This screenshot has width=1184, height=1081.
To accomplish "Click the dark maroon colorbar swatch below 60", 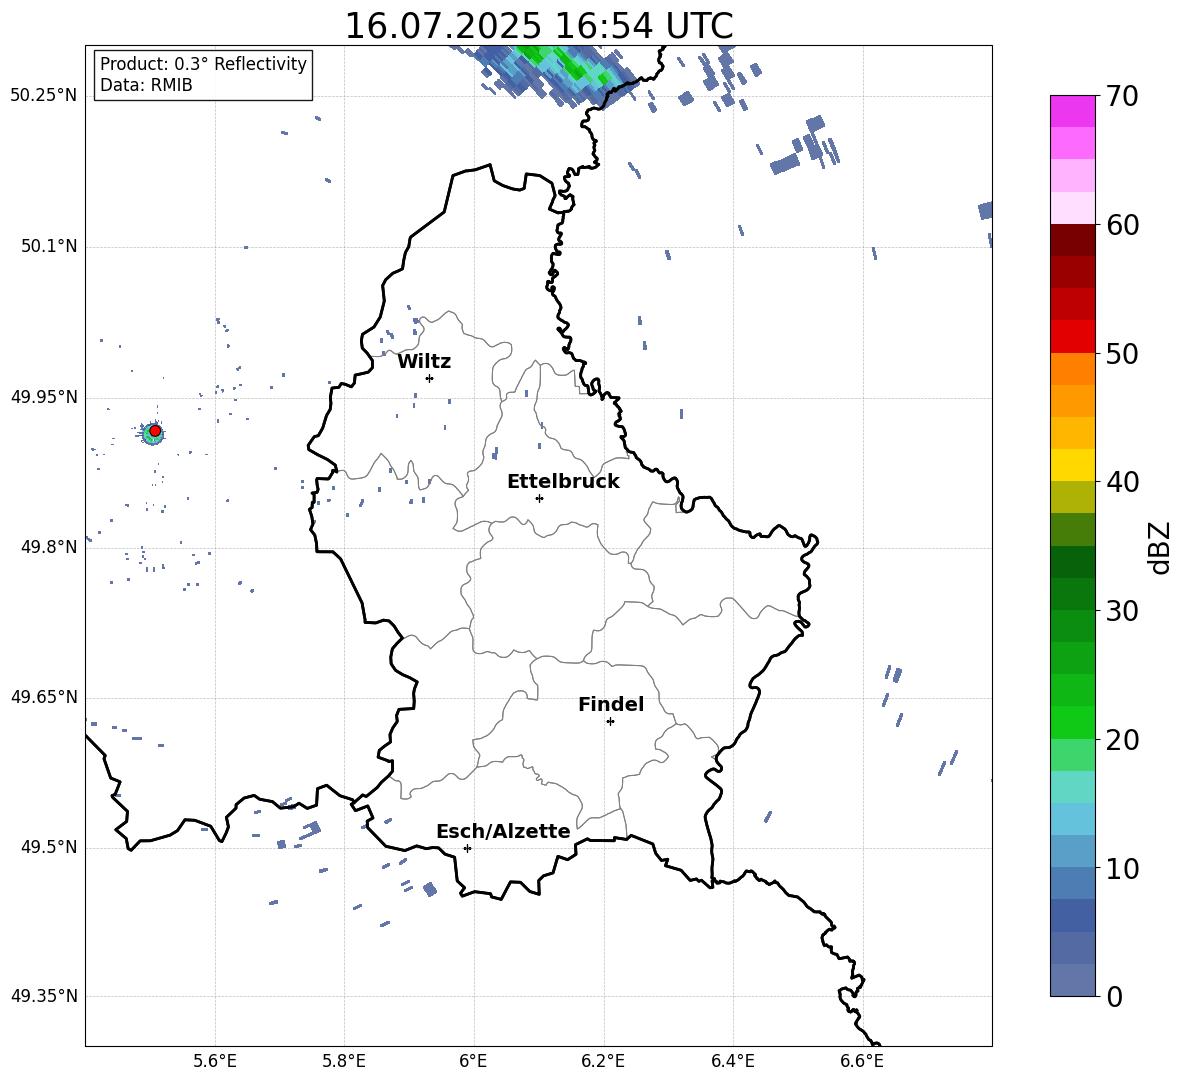I will tap(1072, 240).
